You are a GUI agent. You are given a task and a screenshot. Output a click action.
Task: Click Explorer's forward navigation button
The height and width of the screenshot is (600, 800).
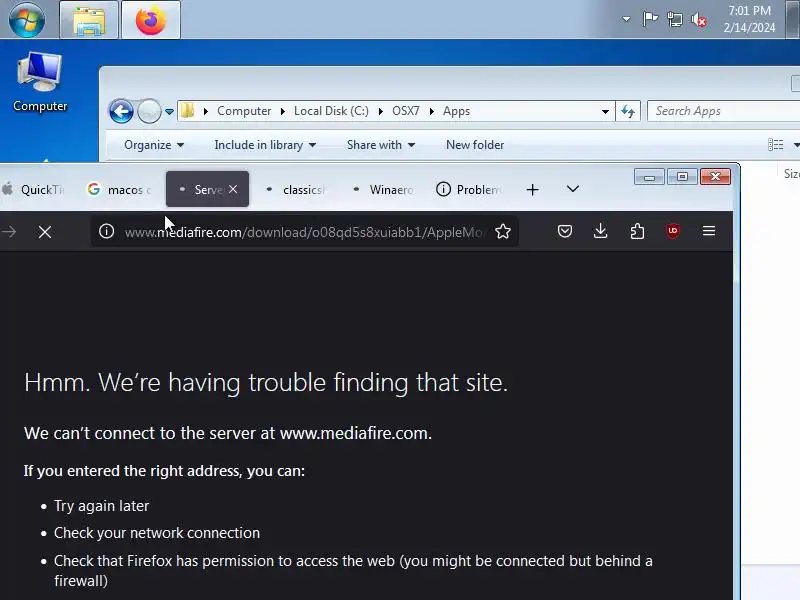(149, 111)
